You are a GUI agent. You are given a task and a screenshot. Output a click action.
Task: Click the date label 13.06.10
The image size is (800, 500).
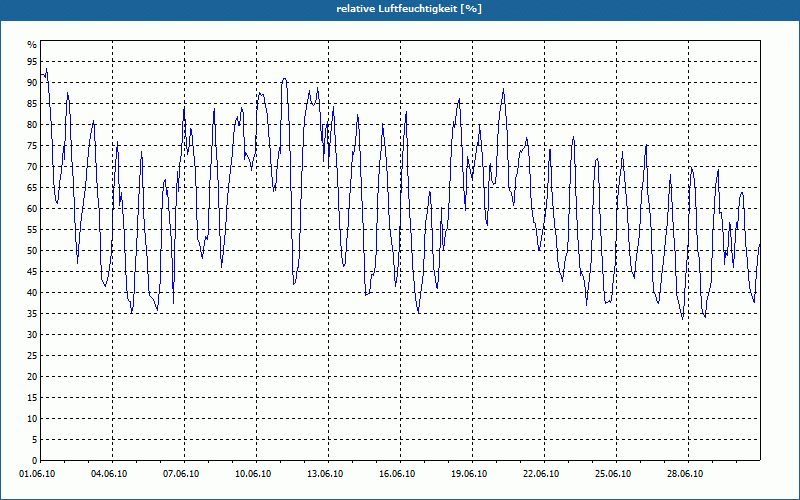point(325,474)
